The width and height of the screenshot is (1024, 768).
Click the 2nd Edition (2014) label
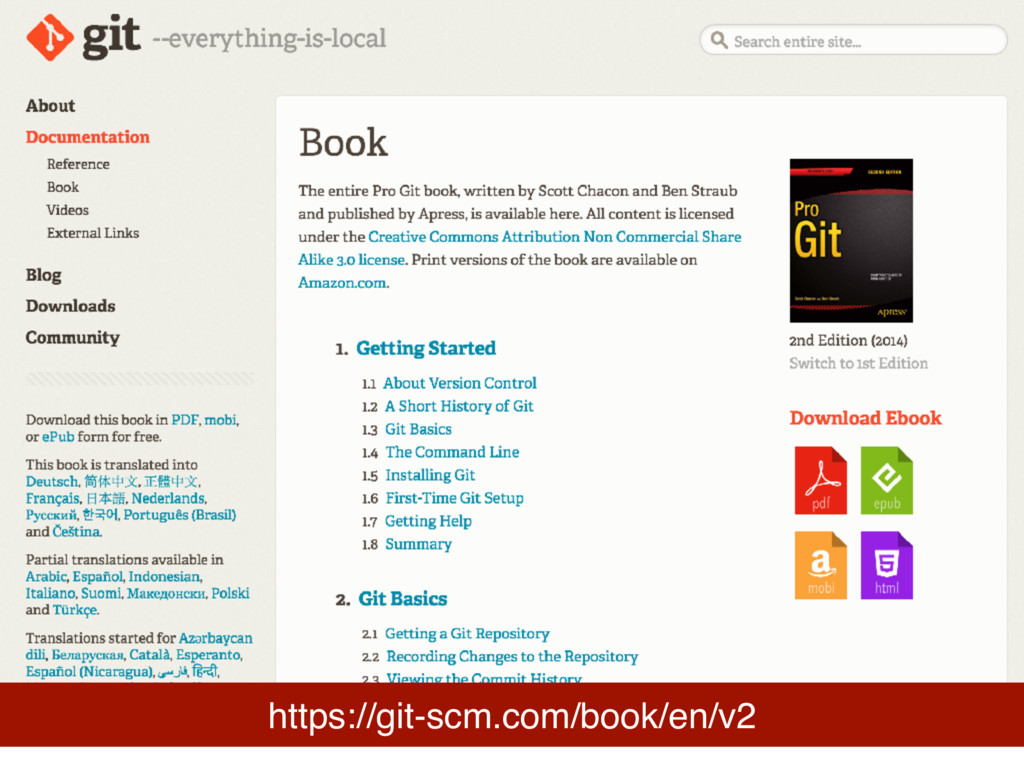point(848,340)
